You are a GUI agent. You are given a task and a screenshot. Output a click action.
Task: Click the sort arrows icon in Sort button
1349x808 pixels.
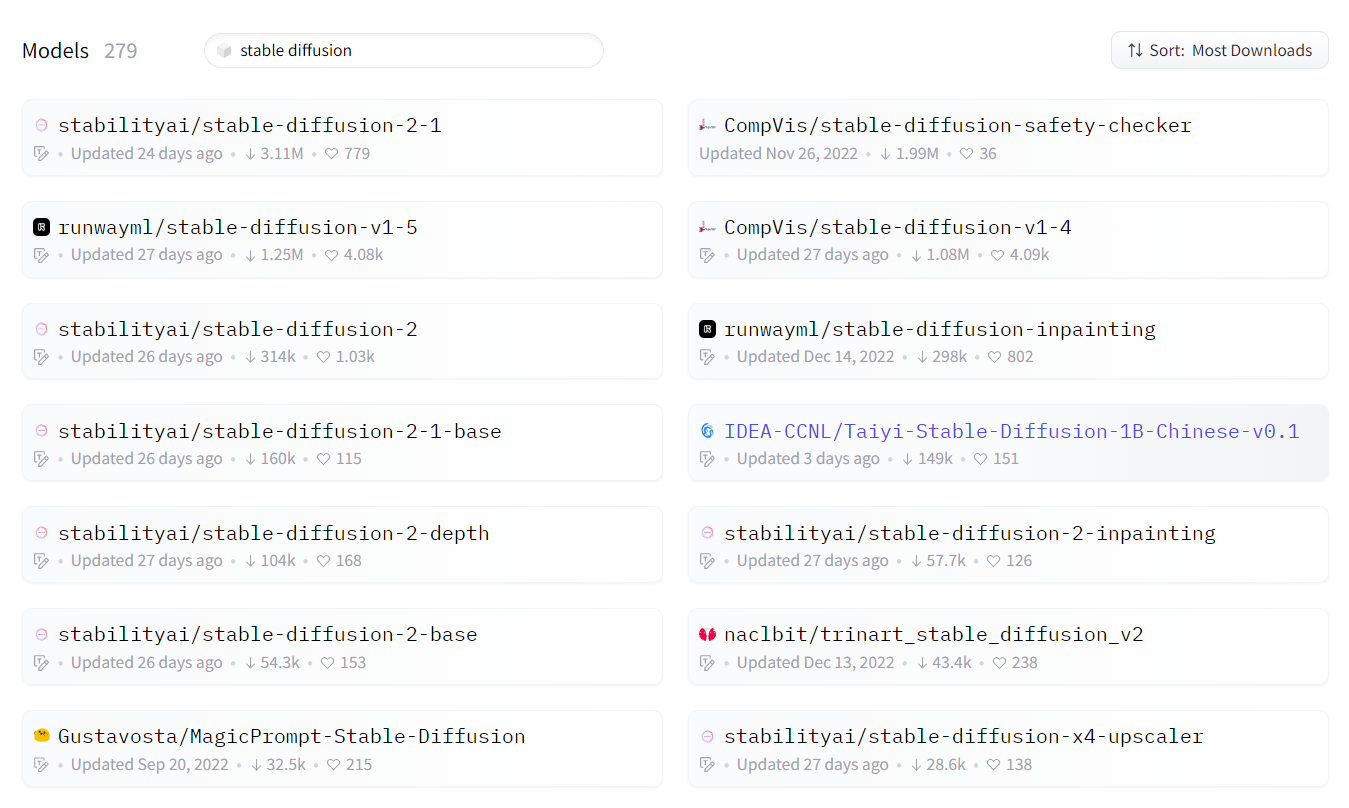tap(1135, 50)
